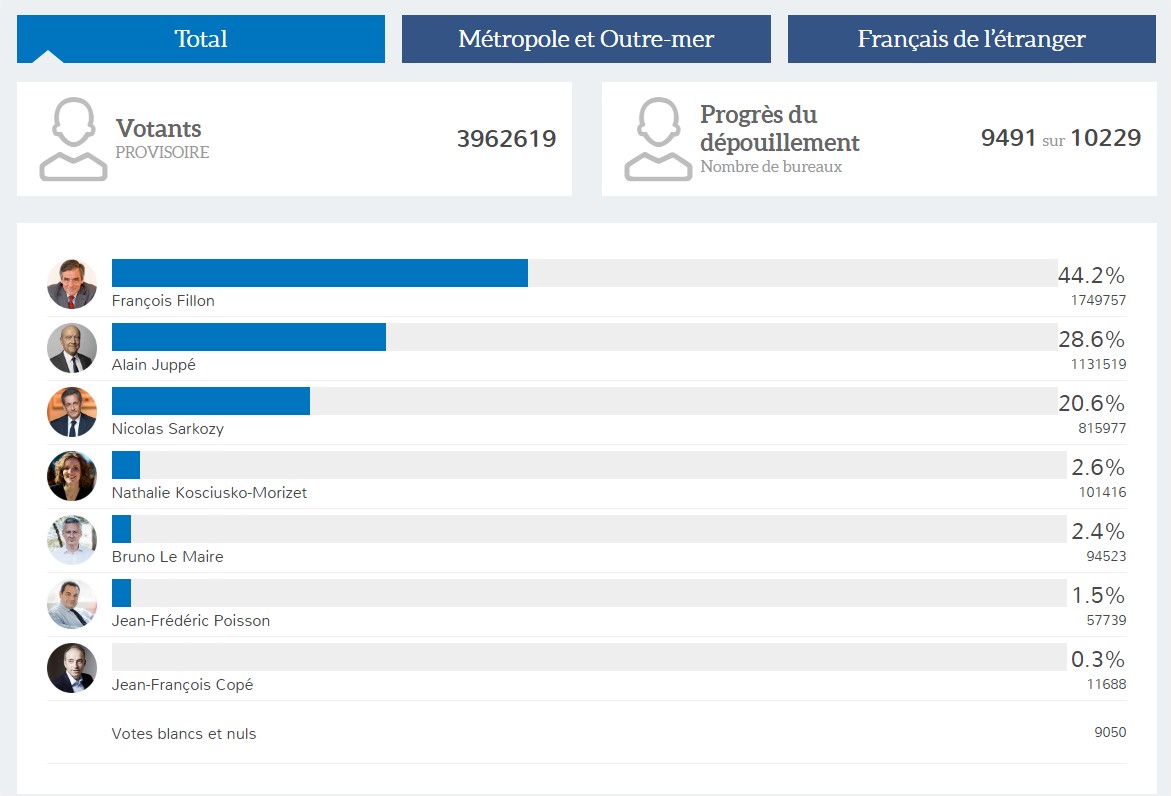Click the name Nathalie Kosciusko-Morizet
This screenshot has width=1171, height=796.
(209, 493)
